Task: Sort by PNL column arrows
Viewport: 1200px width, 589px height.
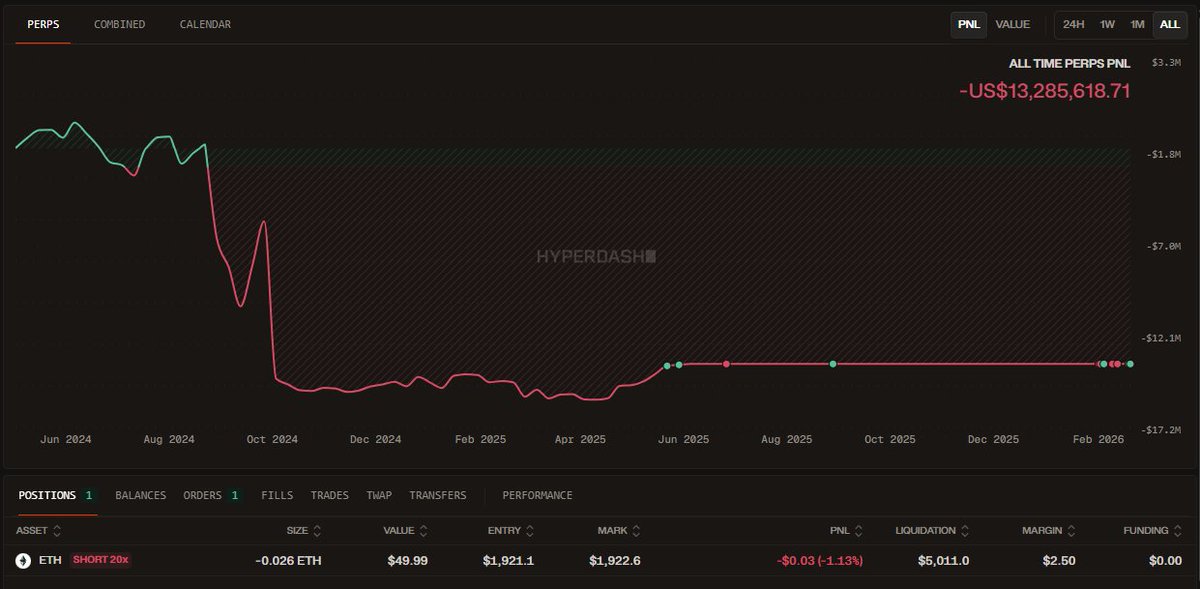Action: pyautogui.click(x=859, y=531)
